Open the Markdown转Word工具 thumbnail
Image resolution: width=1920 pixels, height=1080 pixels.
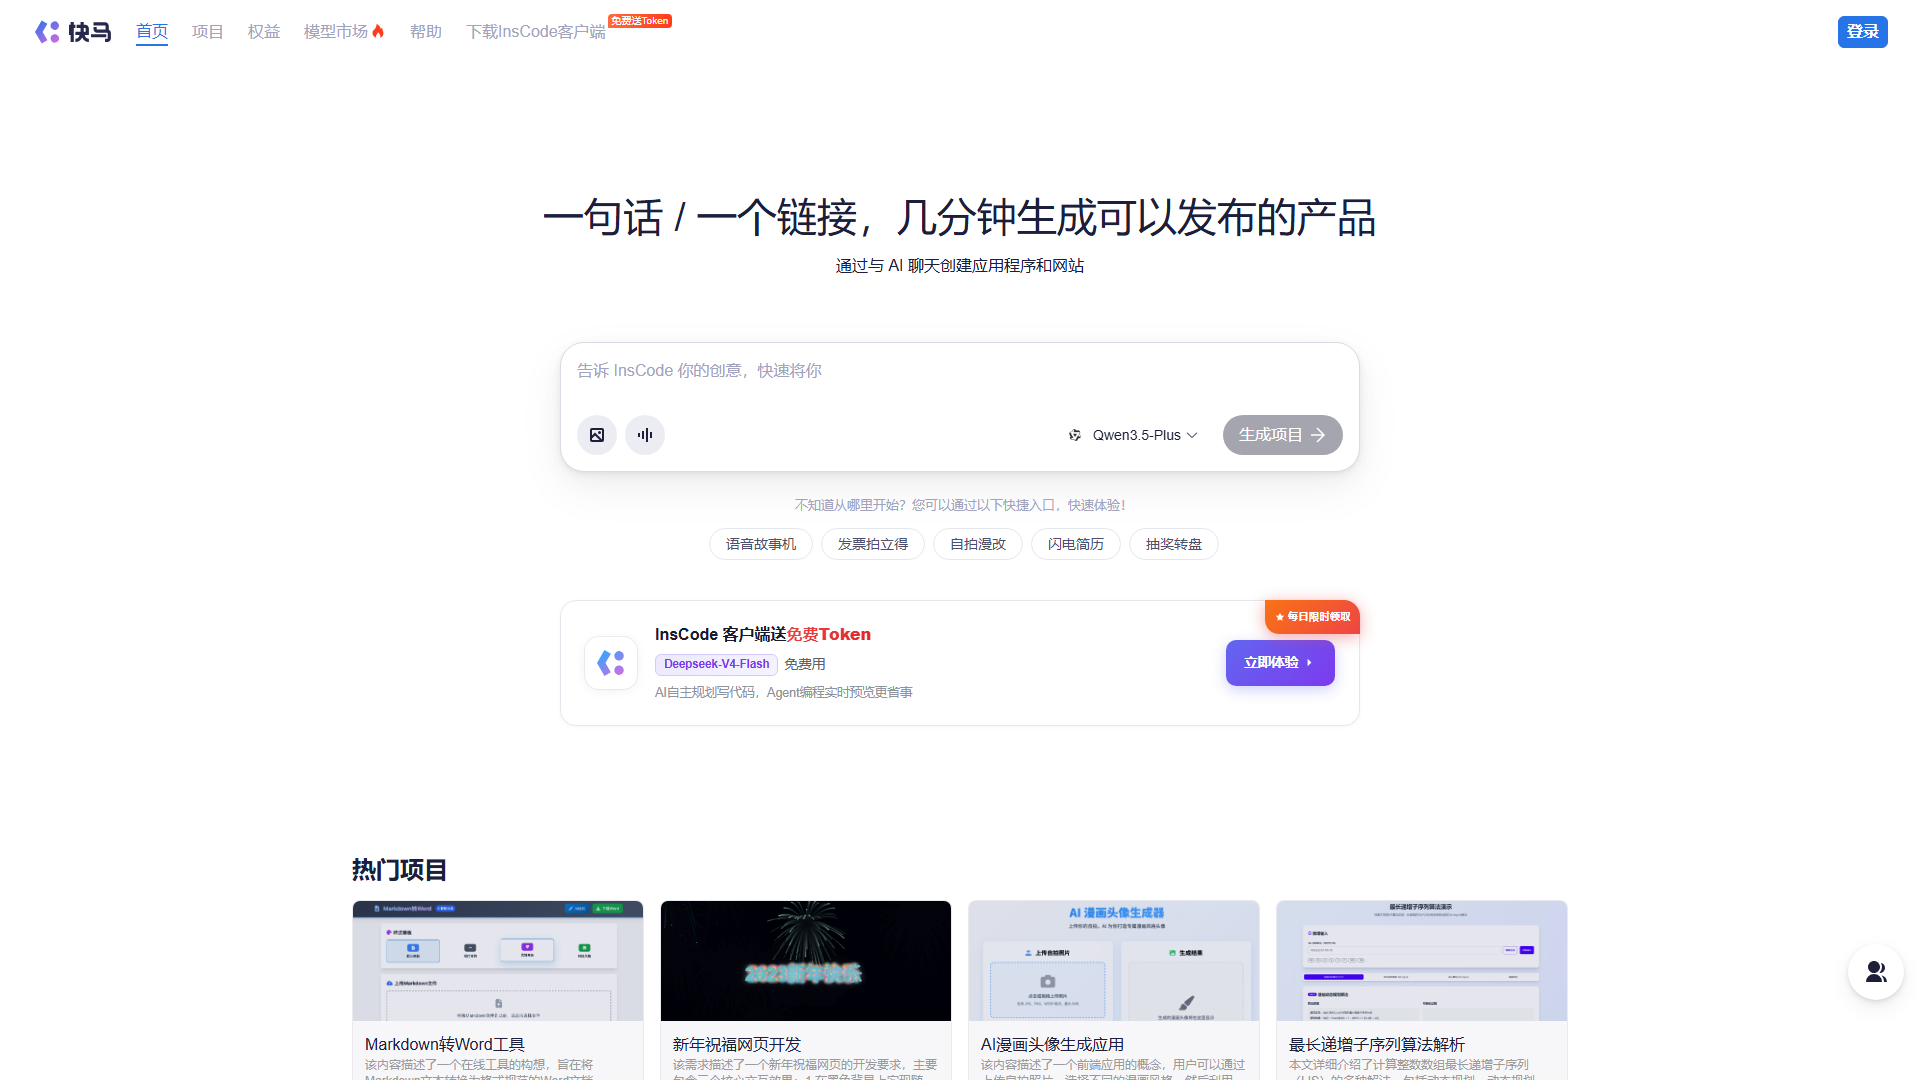click(x=498, y=961)
